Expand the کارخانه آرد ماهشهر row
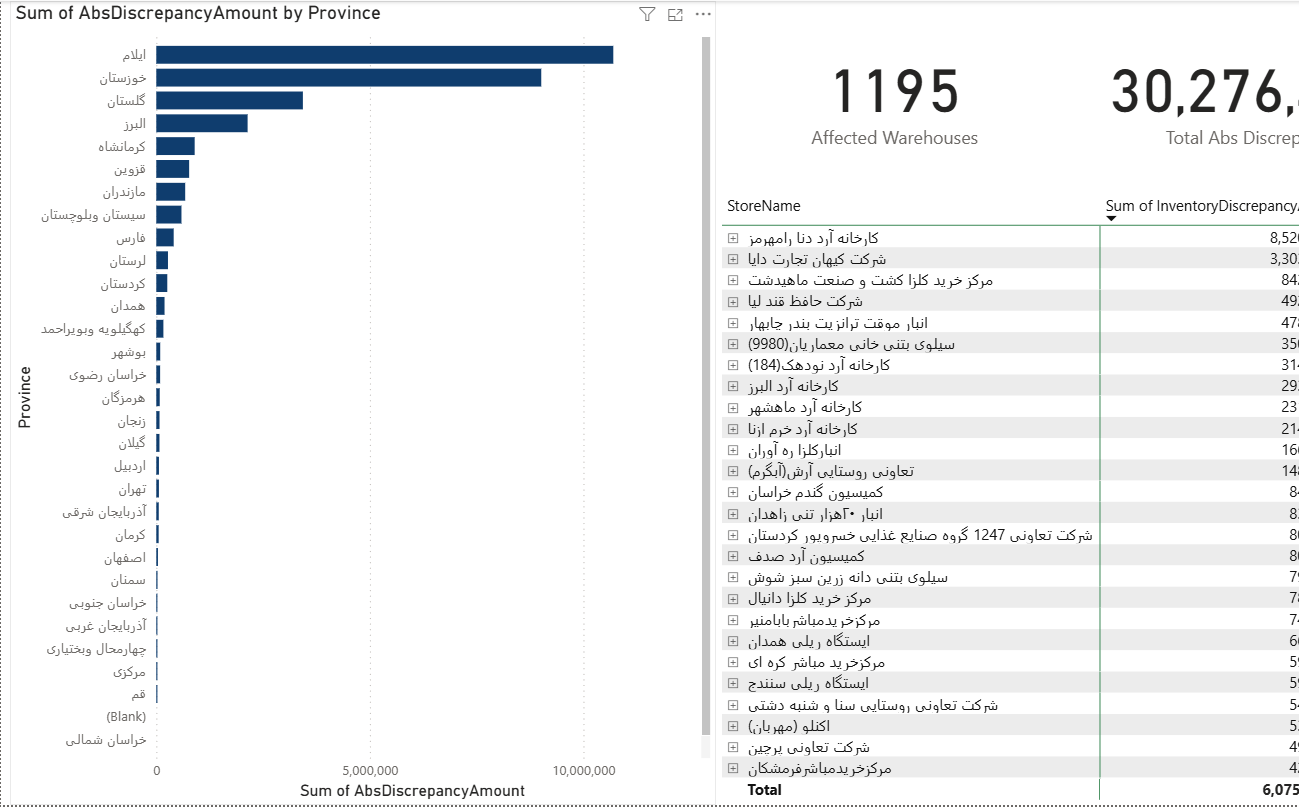The width and height of the screenshot is (1299, 812). 733,407
